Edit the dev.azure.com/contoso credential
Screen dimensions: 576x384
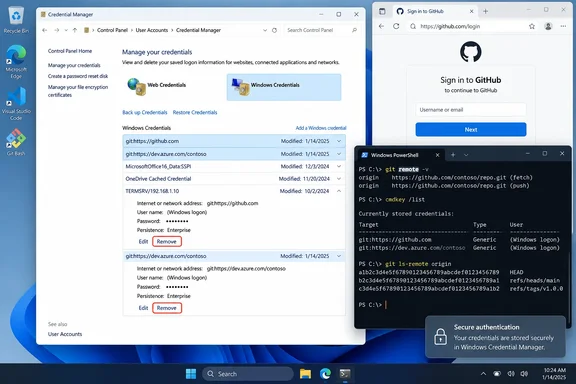pyautogui.click(x=143, y=308)
